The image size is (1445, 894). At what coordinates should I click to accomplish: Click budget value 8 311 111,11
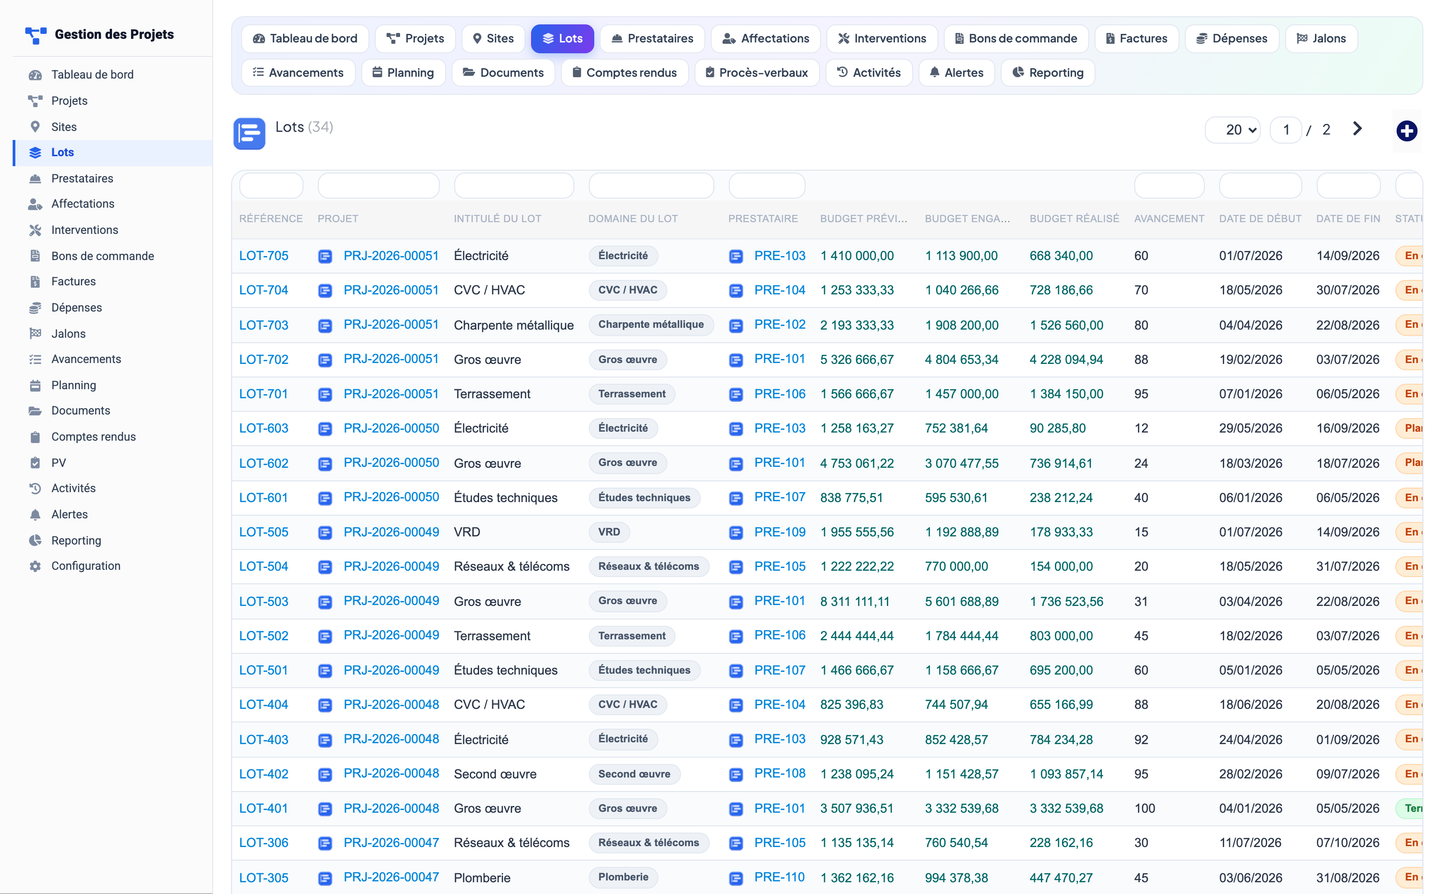pos(855,601)
